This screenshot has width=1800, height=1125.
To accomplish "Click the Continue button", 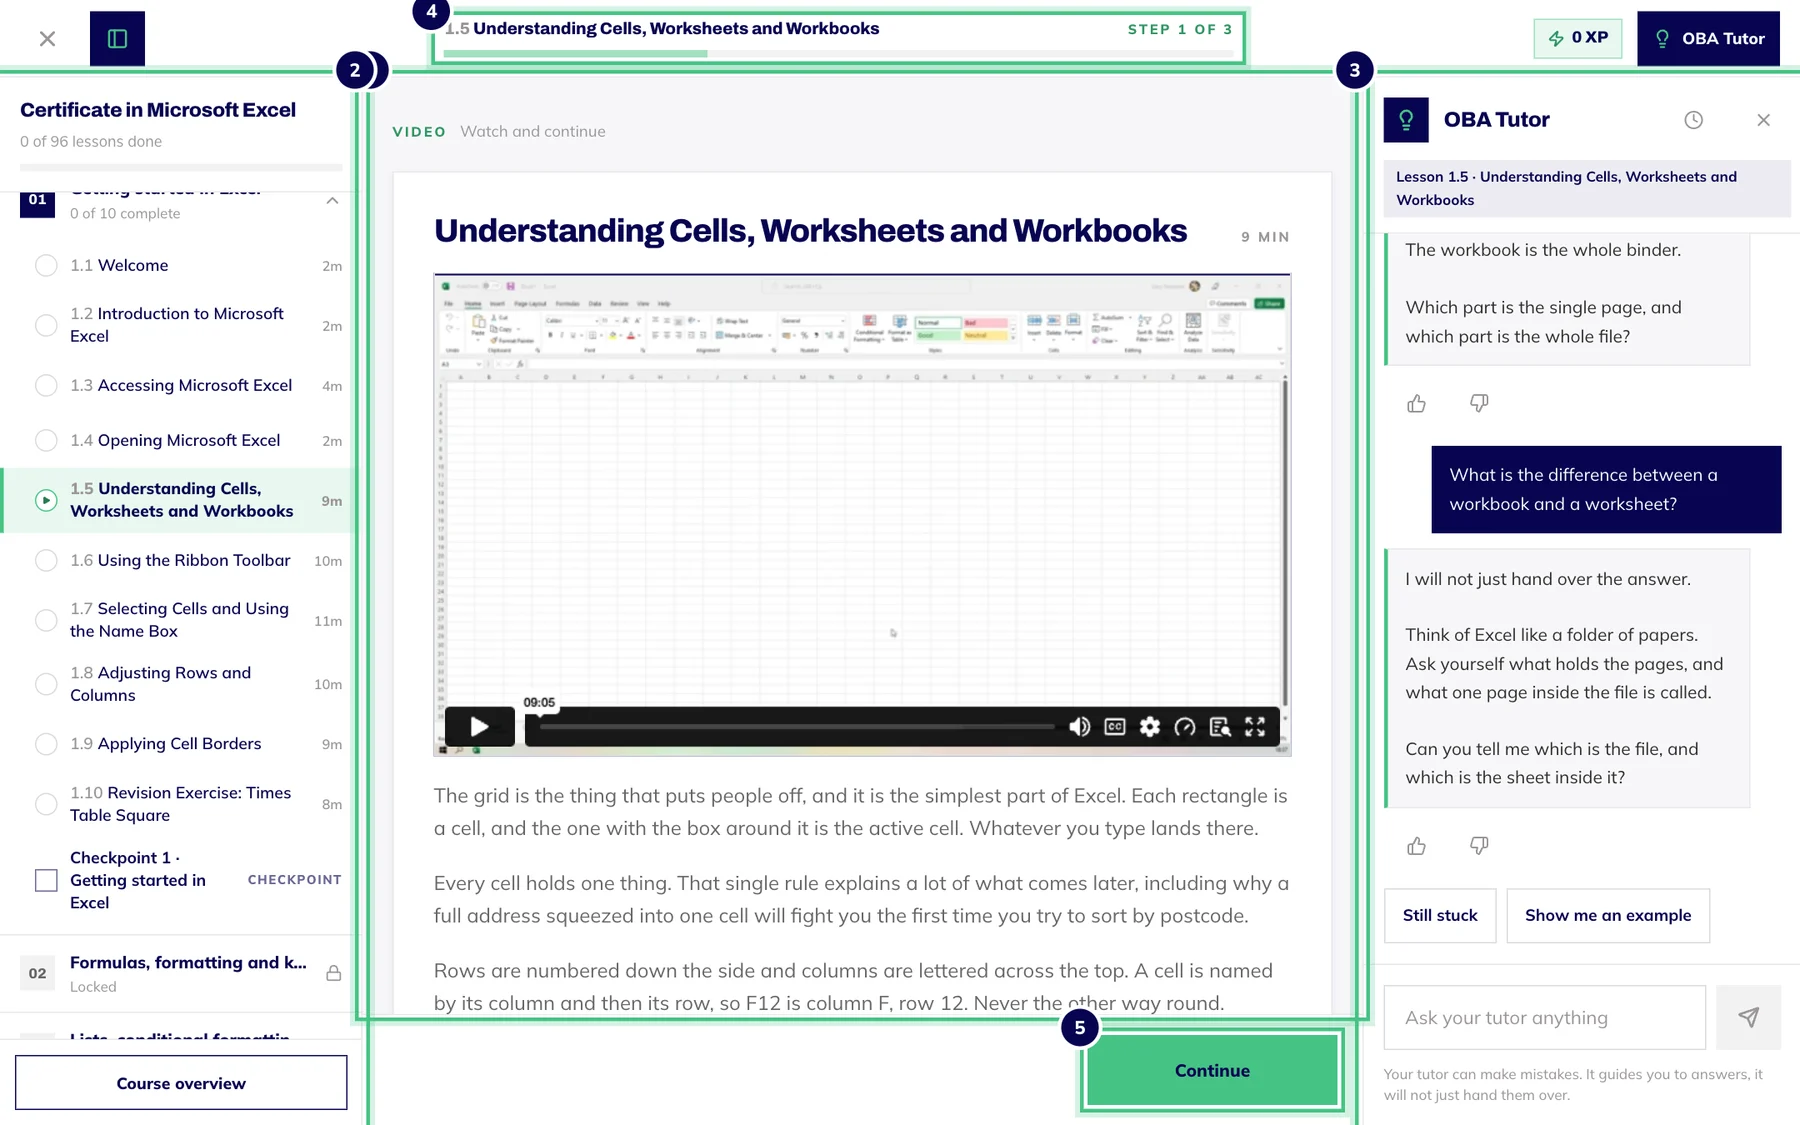I will pyautogui.click(x=1212, y=1070).
